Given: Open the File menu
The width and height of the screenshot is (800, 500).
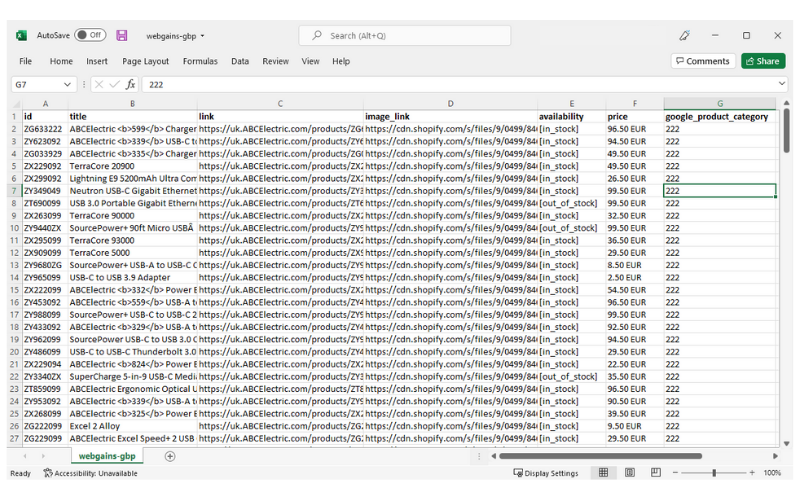Looking at the screenshot, I should [x=26, y=61].
